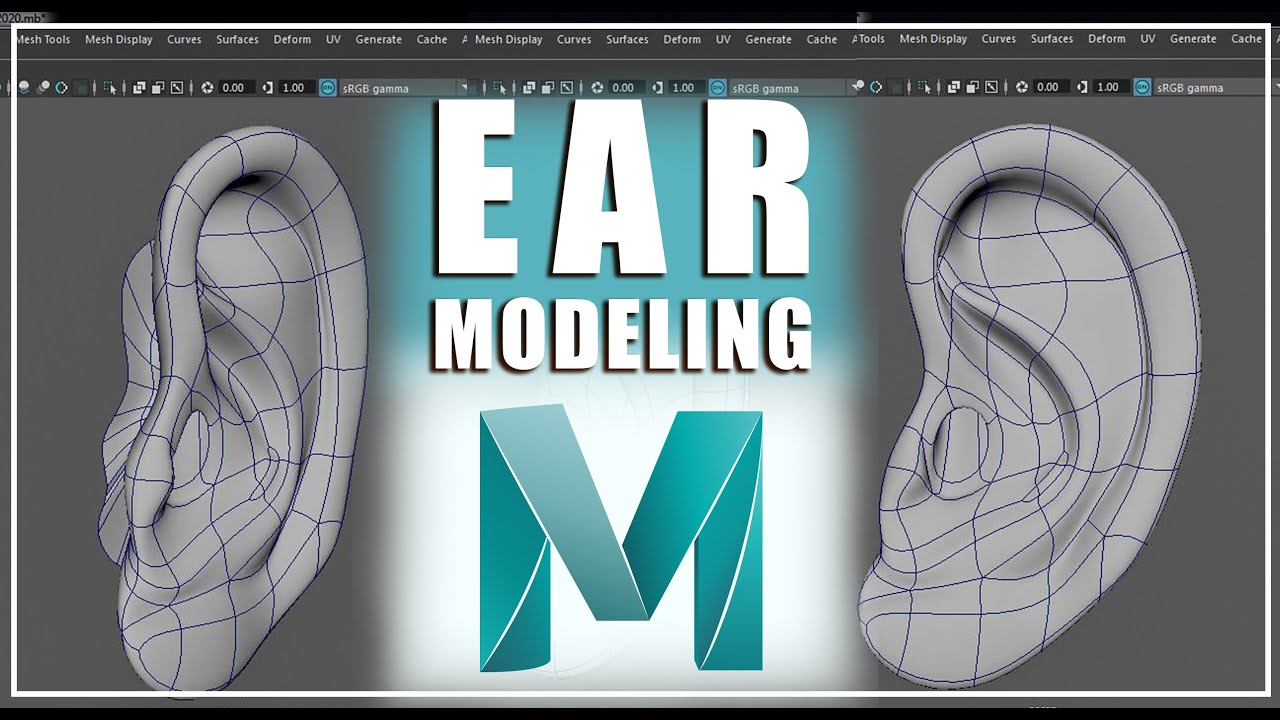Click the Gamma icon in middle panel
This screenshot has height=720, width=1280.
pyautogui.click(x=658, y=87)
